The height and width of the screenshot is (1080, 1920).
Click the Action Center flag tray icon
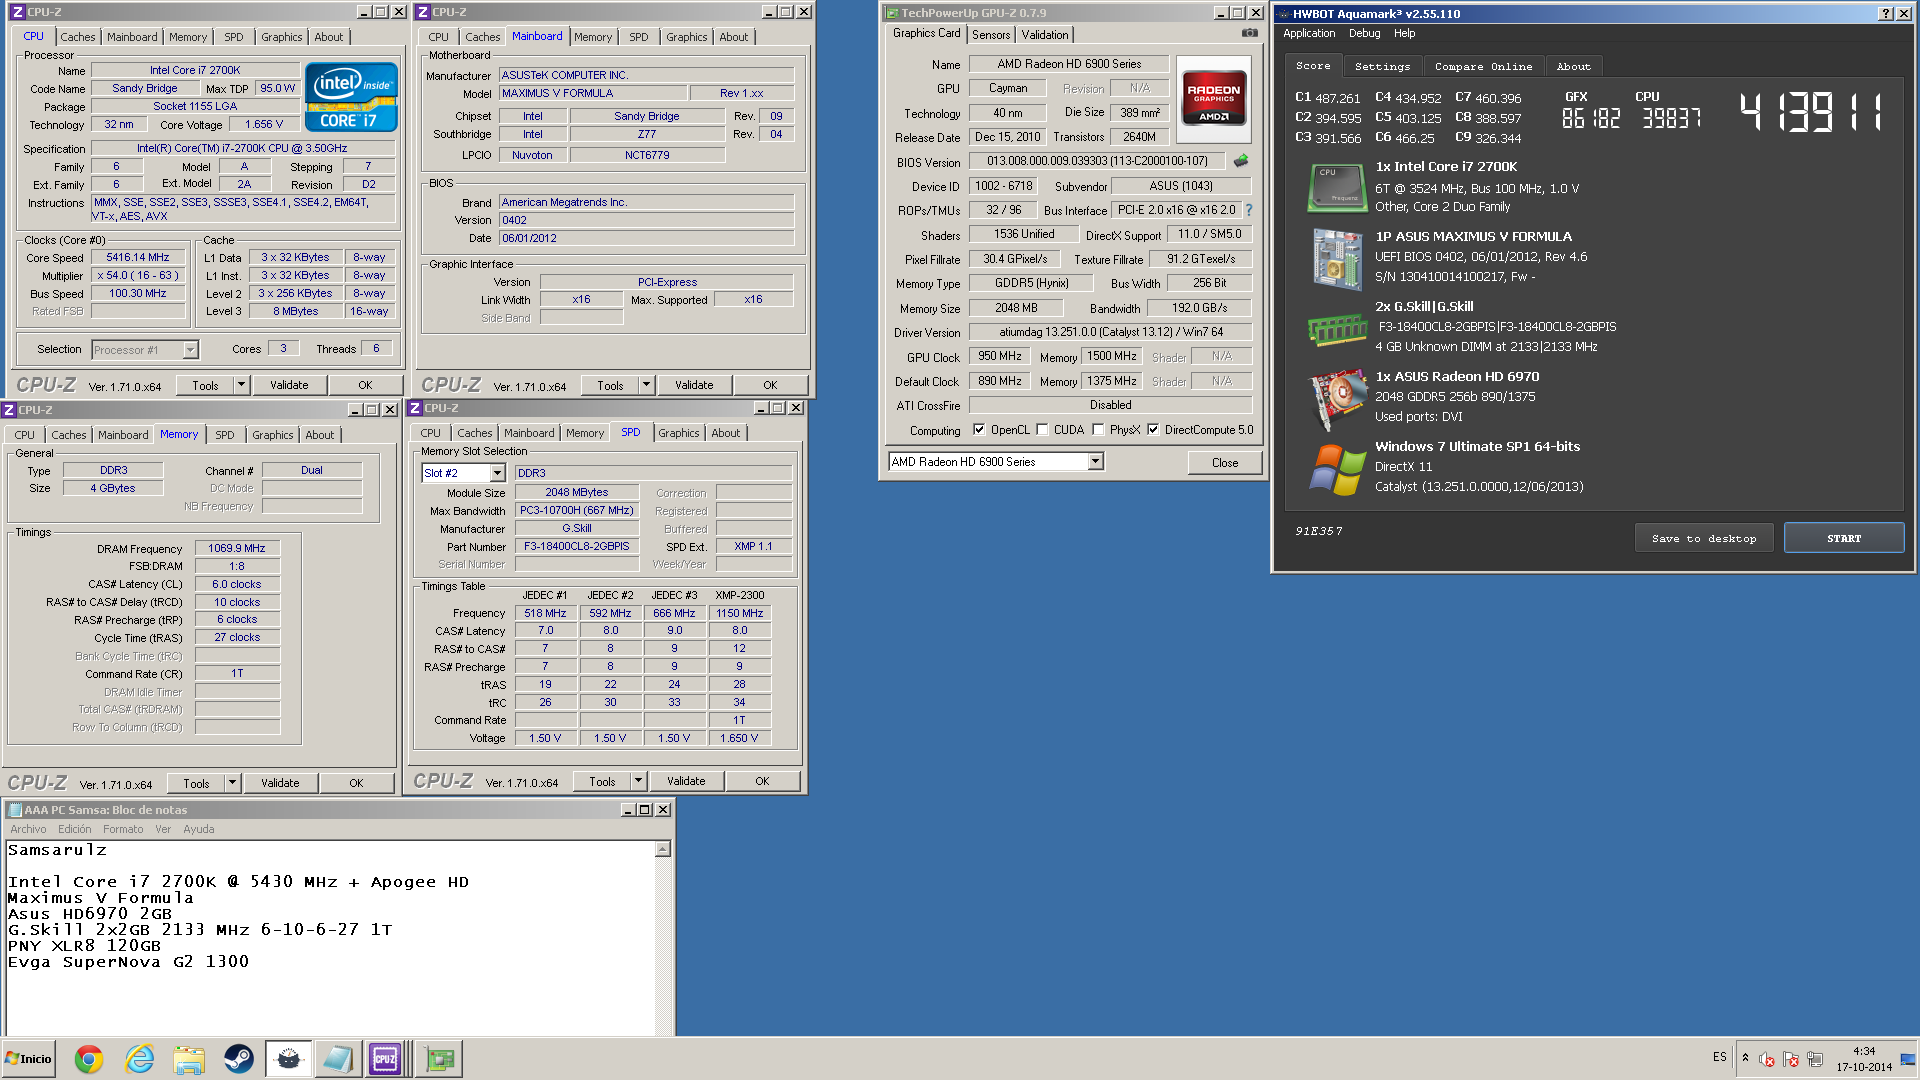point(1791,1059)
